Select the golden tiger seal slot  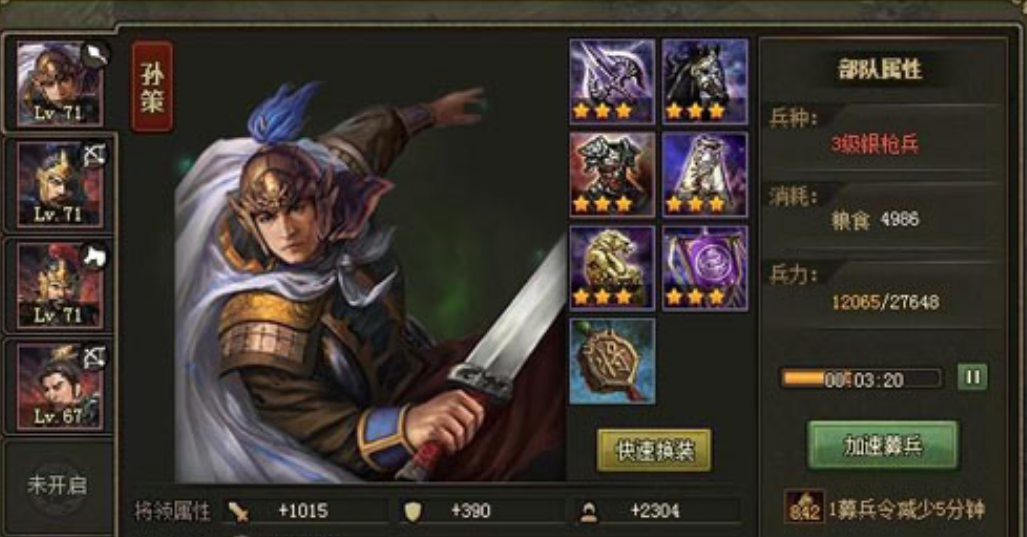[x=612, y=268]
